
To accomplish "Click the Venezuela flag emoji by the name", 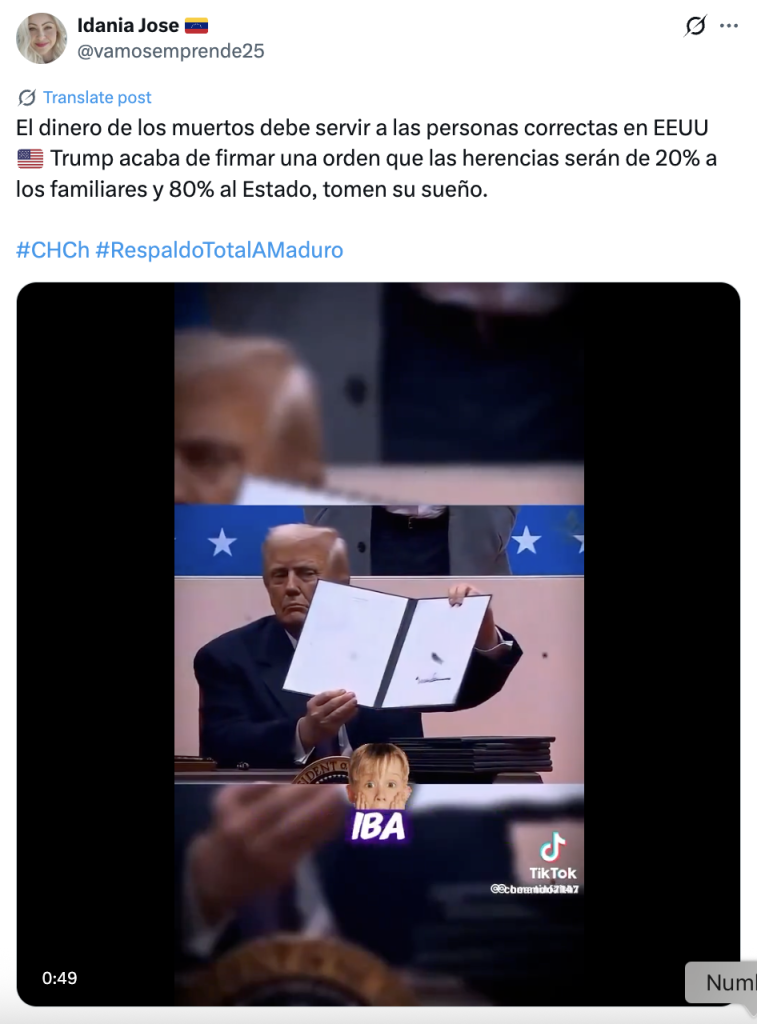I will pyautogui.click(x=196, y=25).
